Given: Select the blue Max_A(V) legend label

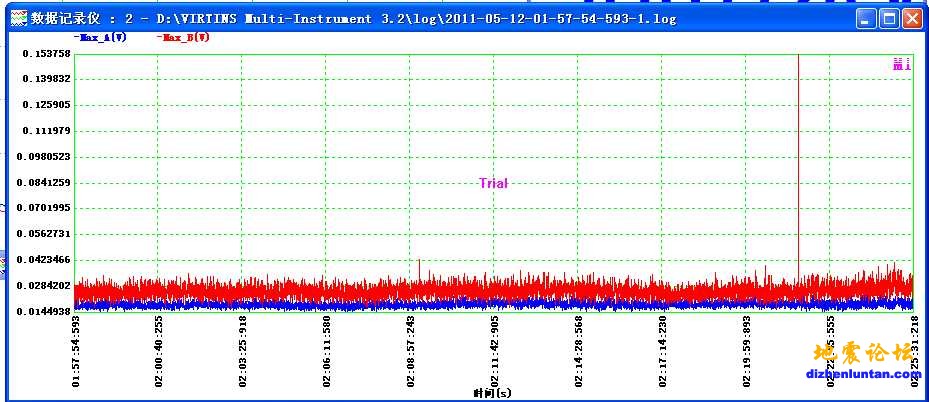Looking at the screenshot, I should pyautogui.click(x=100, y=37).
